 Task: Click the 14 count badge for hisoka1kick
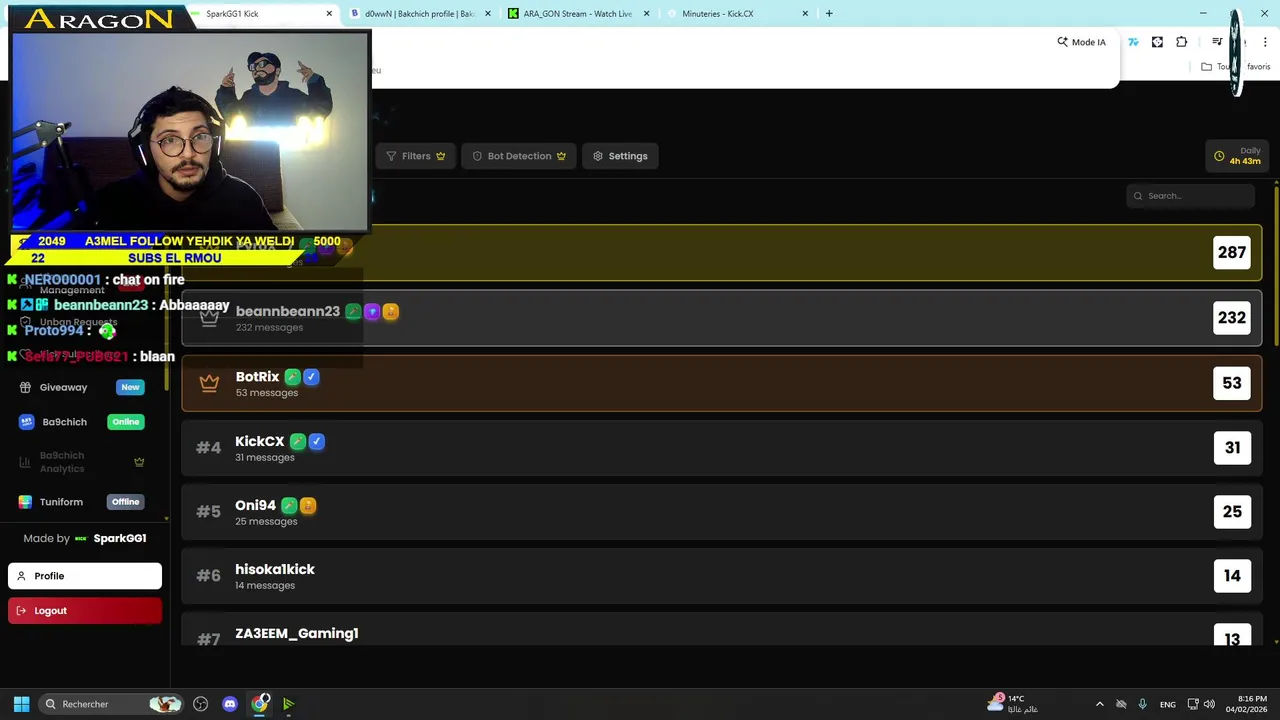[1232, 576]
